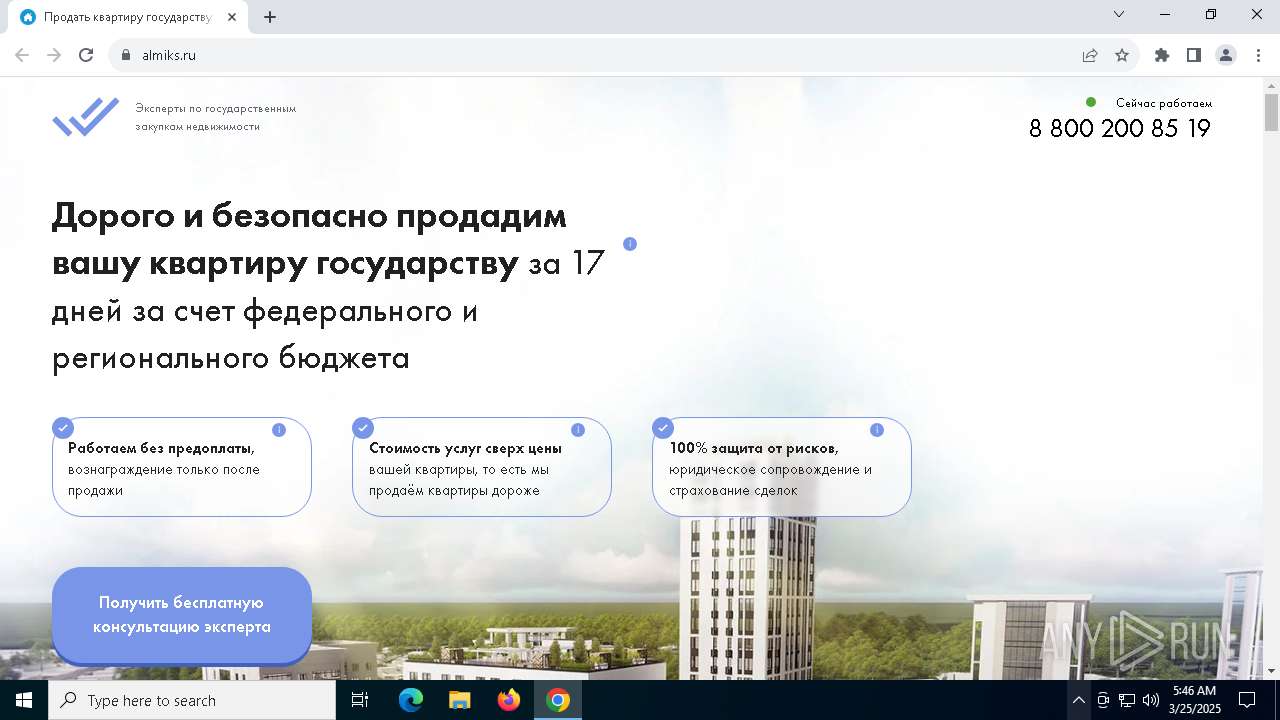This screenshot has height=720, width=1280.
Task: Open Task View on the taskbar
Action: pyautogui.click(x=360, y=700)
